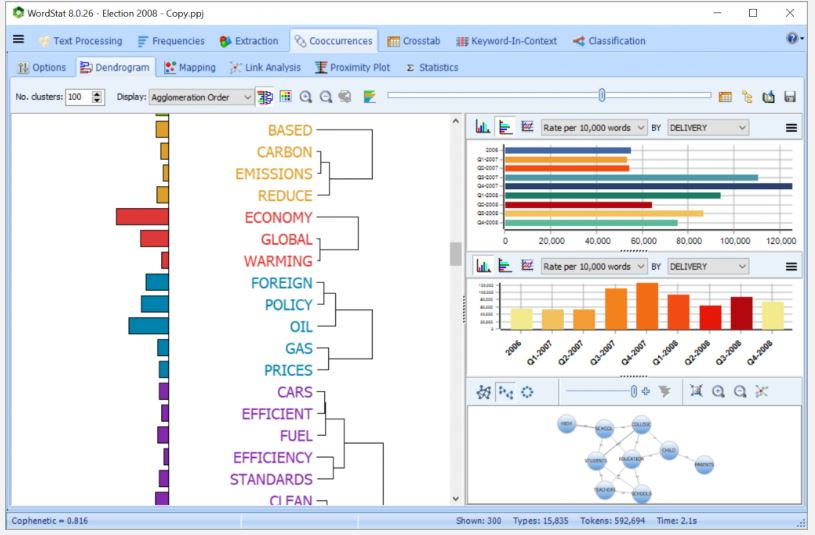Open the lower chart panel options menu
The height and width of the screenshot is (535, 815).
pos(791,266)
